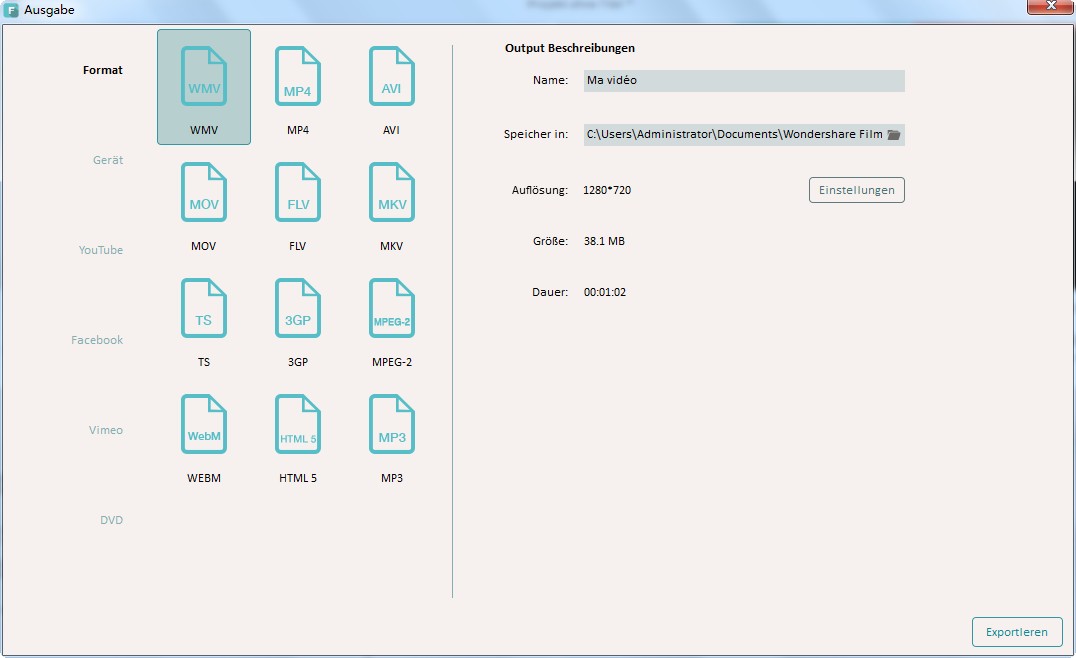1076x658 pixels.
Task: Open the folder browse icon in Speicher in
Action: [x=893, y=134]
